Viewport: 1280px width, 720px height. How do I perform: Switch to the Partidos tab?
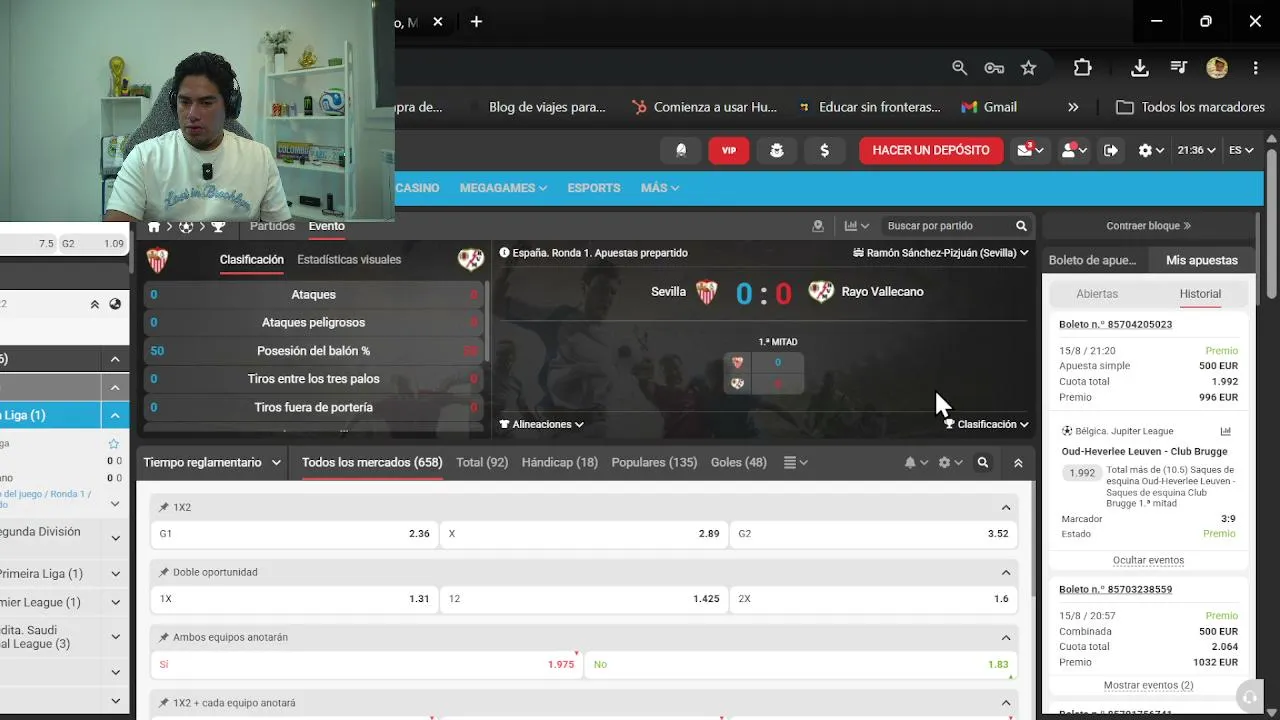[272, 226]
